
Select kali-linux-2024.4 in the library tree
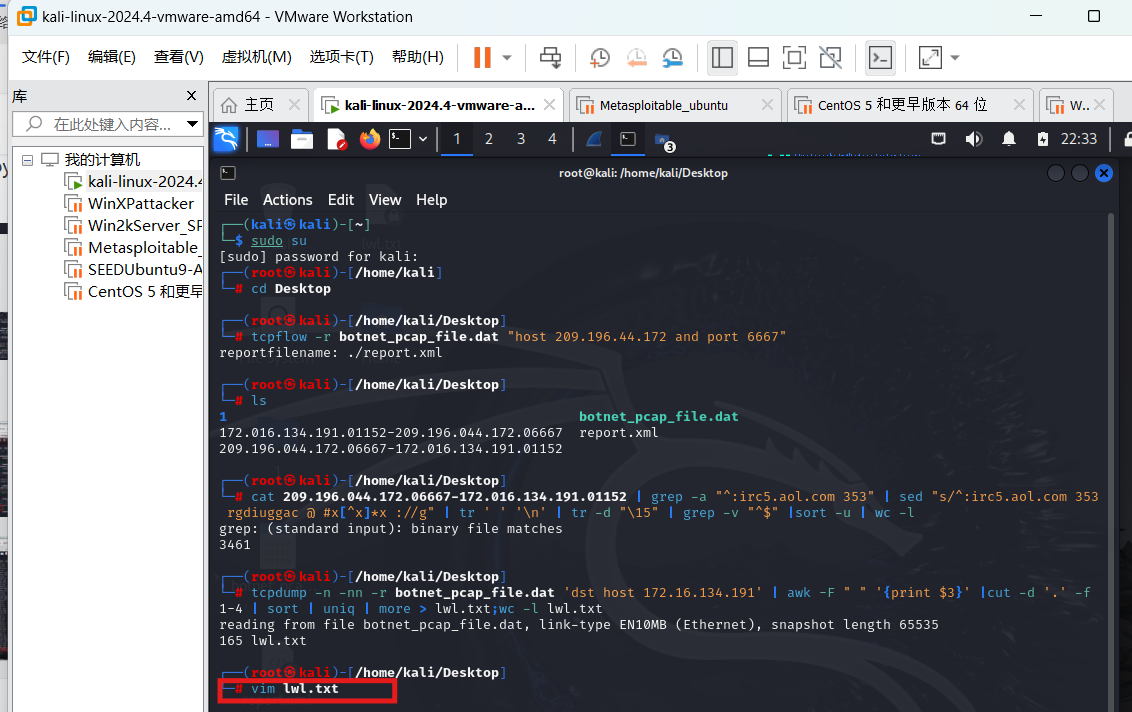coord(134,181)
